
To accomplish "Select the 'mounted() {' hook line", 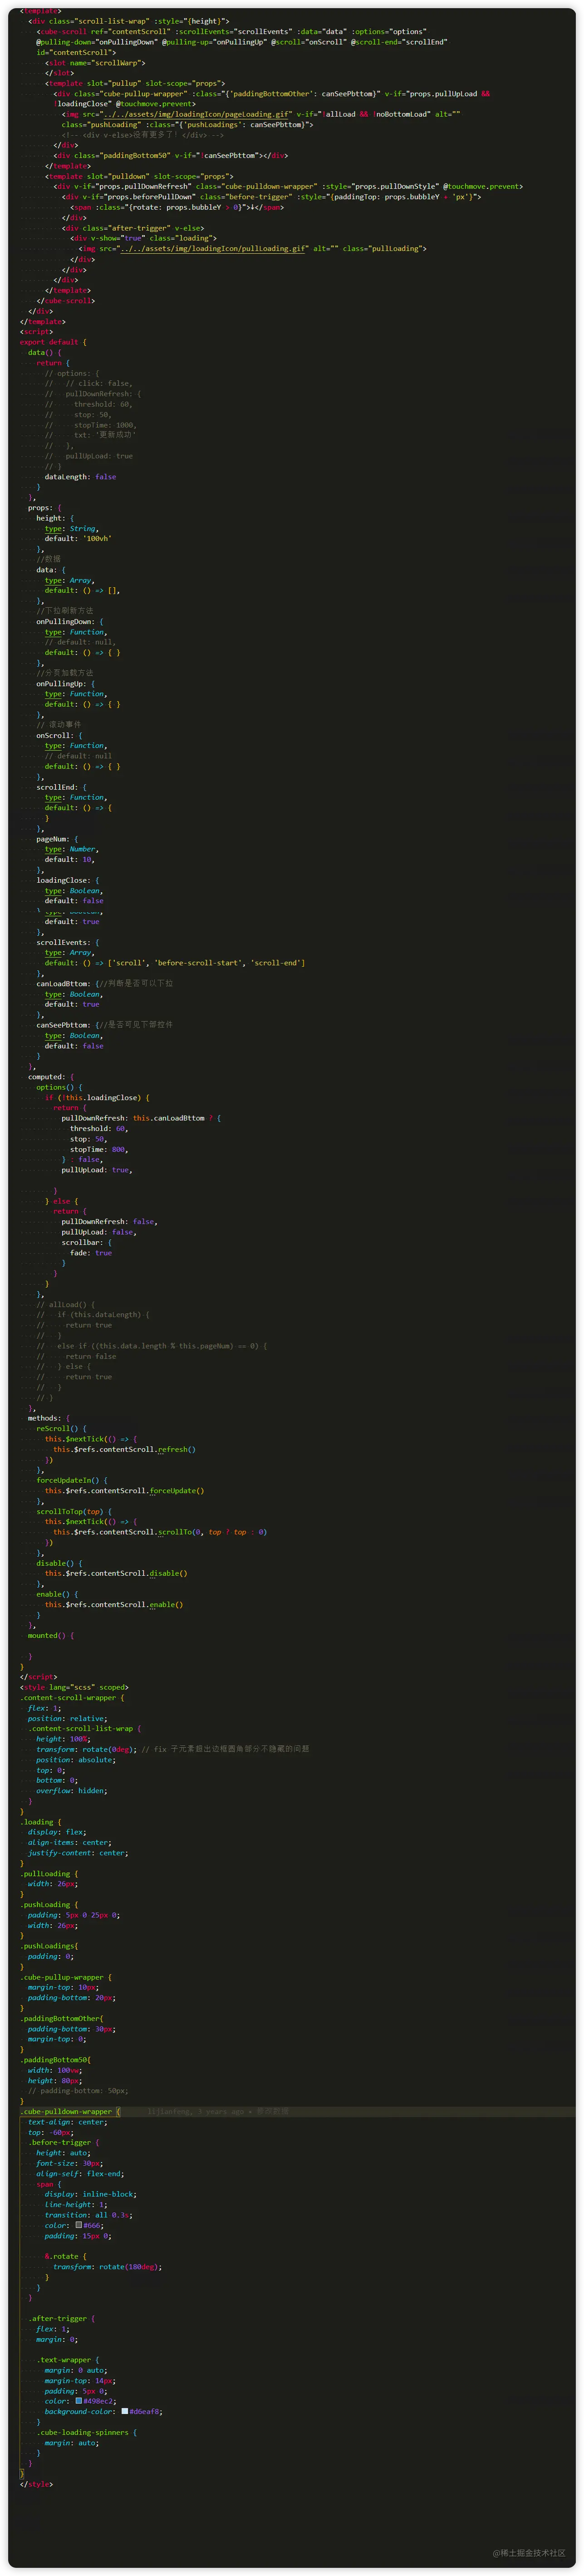I will pos(51,1635).
